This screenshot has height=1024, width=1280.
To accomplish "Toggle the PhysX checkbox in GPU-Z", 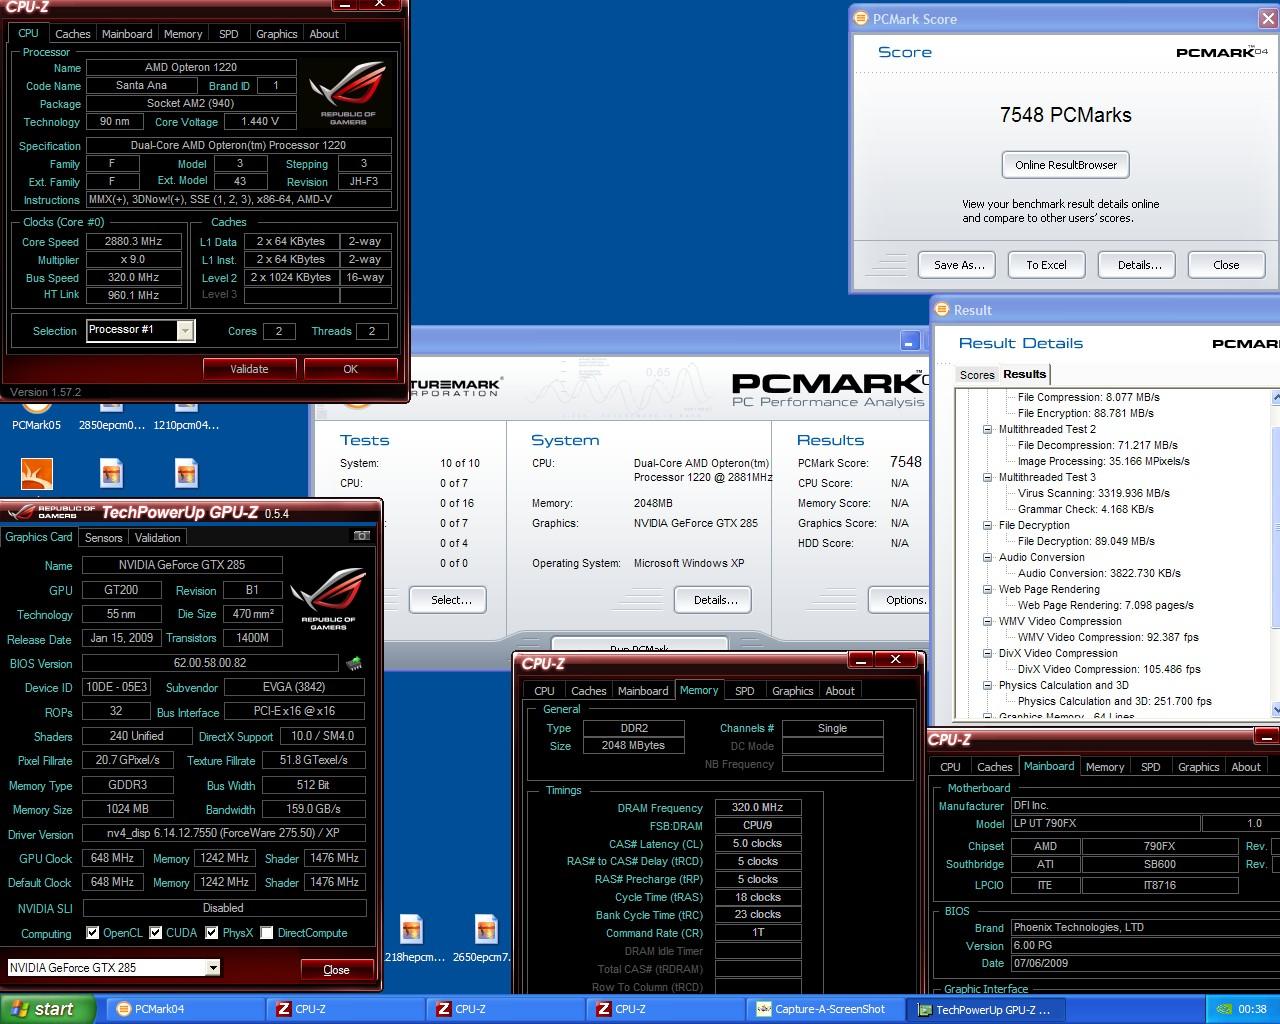I will (212, 933).
